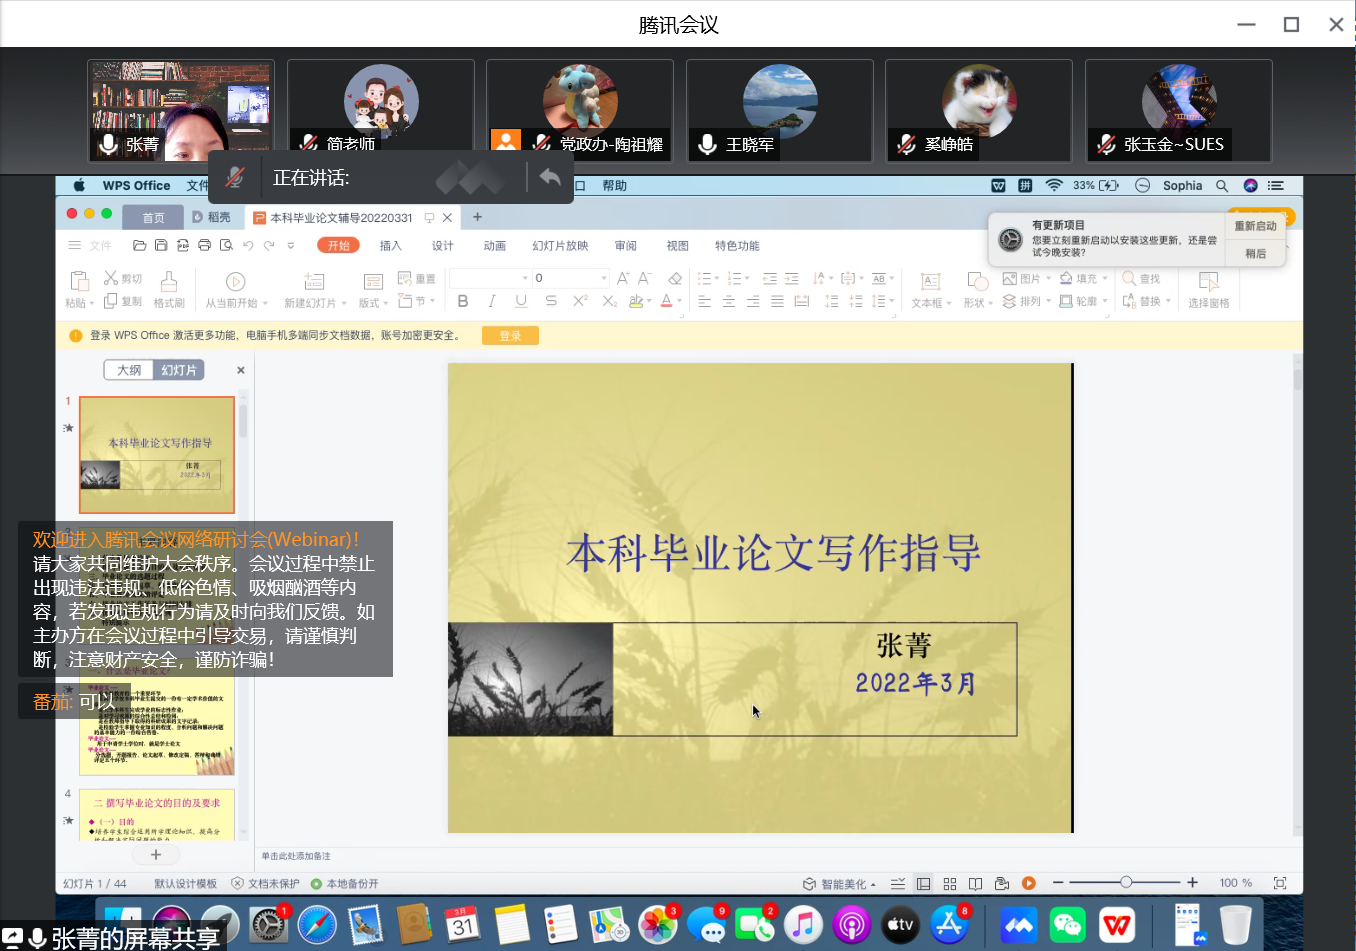Insert a text box (文本框)
Viewport: 1356px width, 951px height.
pyautogui.click(x=929, y=289)
